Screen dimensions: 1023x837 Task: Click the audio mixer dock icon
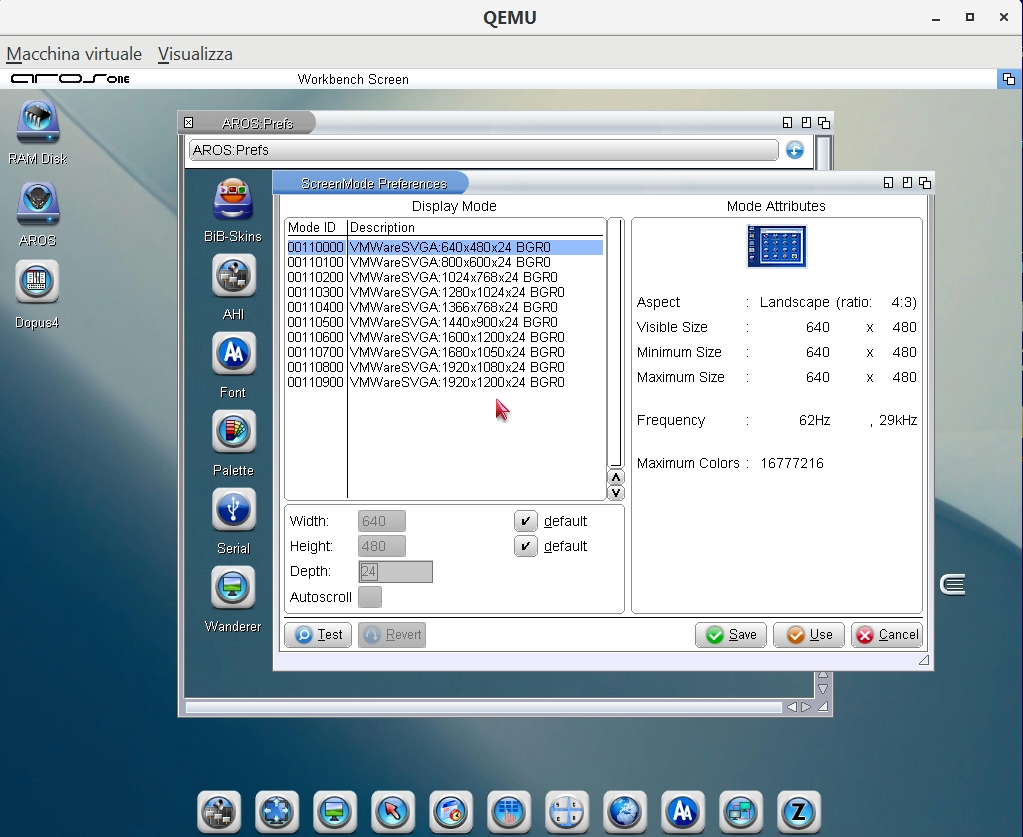click(x=219, y=812)
